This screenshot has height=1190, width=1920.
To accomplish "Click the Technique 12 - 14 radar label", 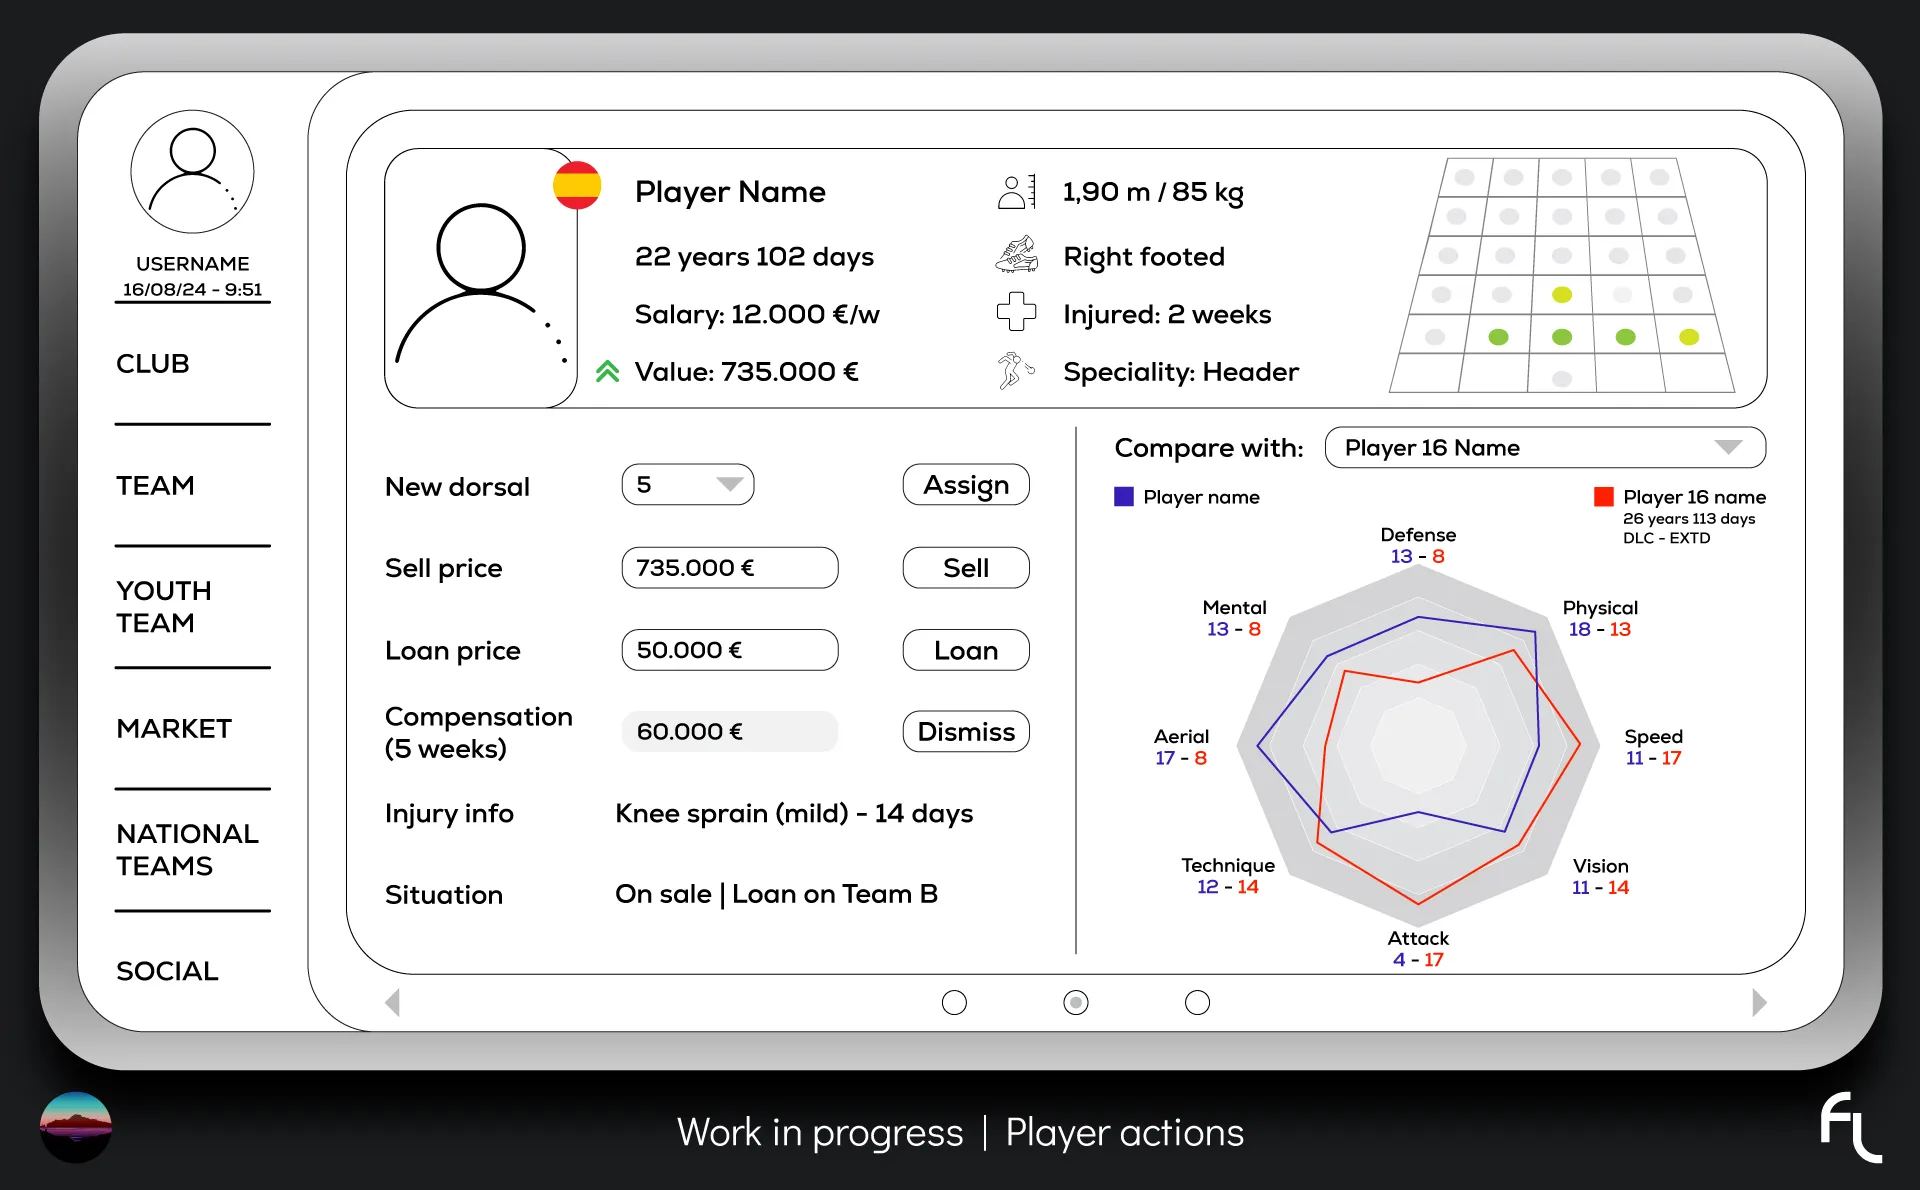I will [x=1228, y=876].
